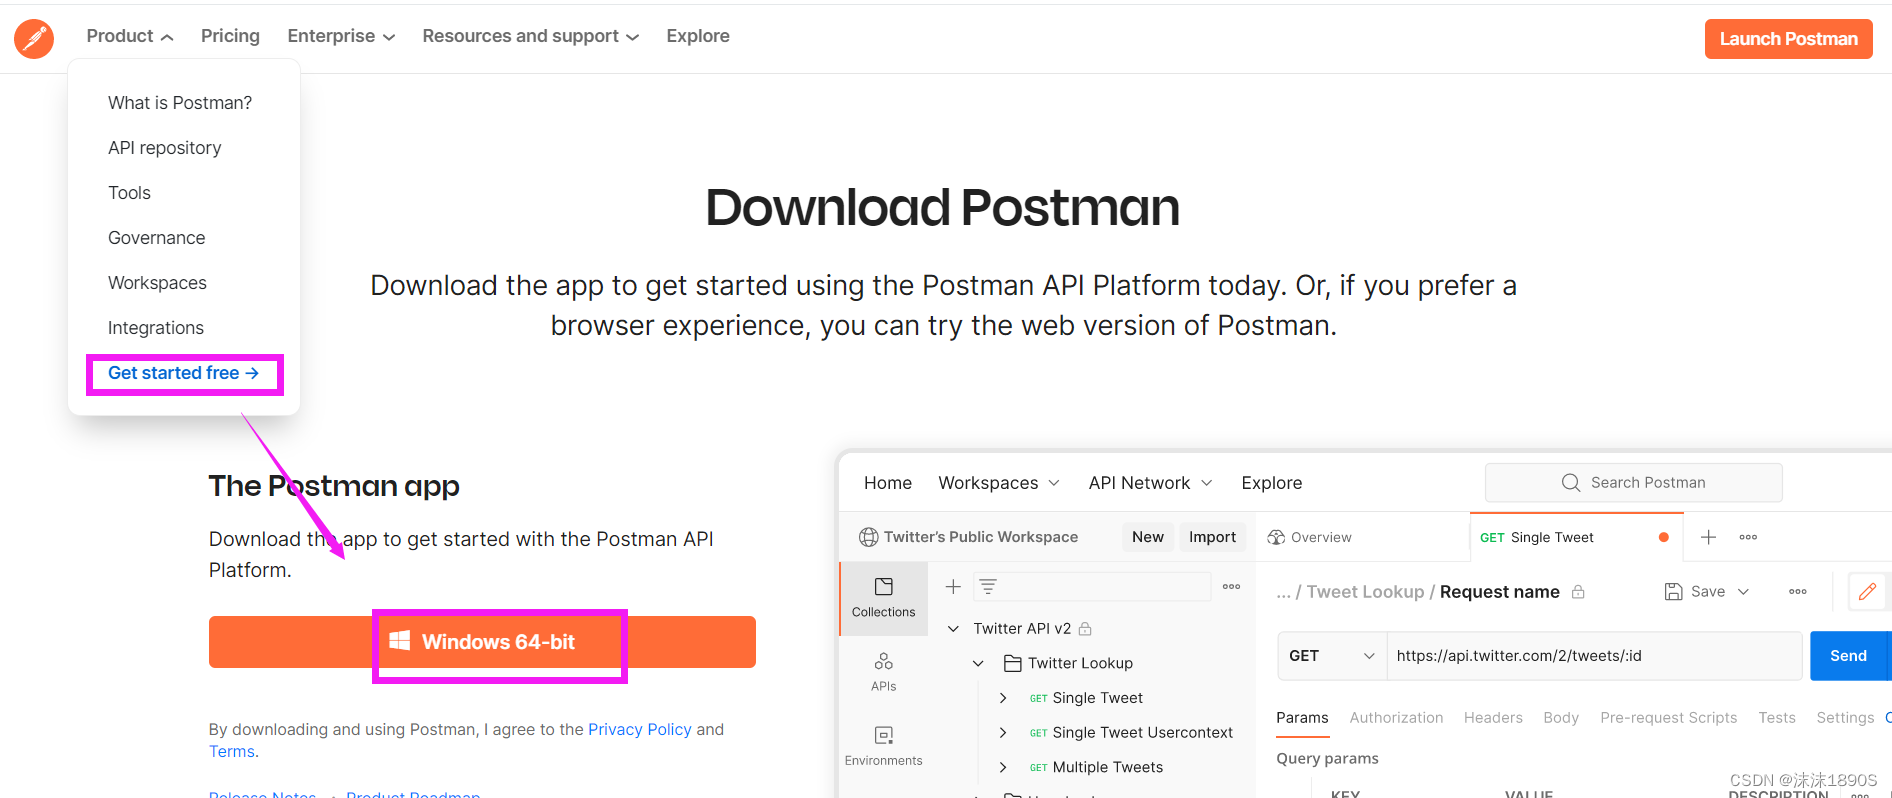
Task: Click the Twitter Lookup folder icon
Action: point(1012,663)
